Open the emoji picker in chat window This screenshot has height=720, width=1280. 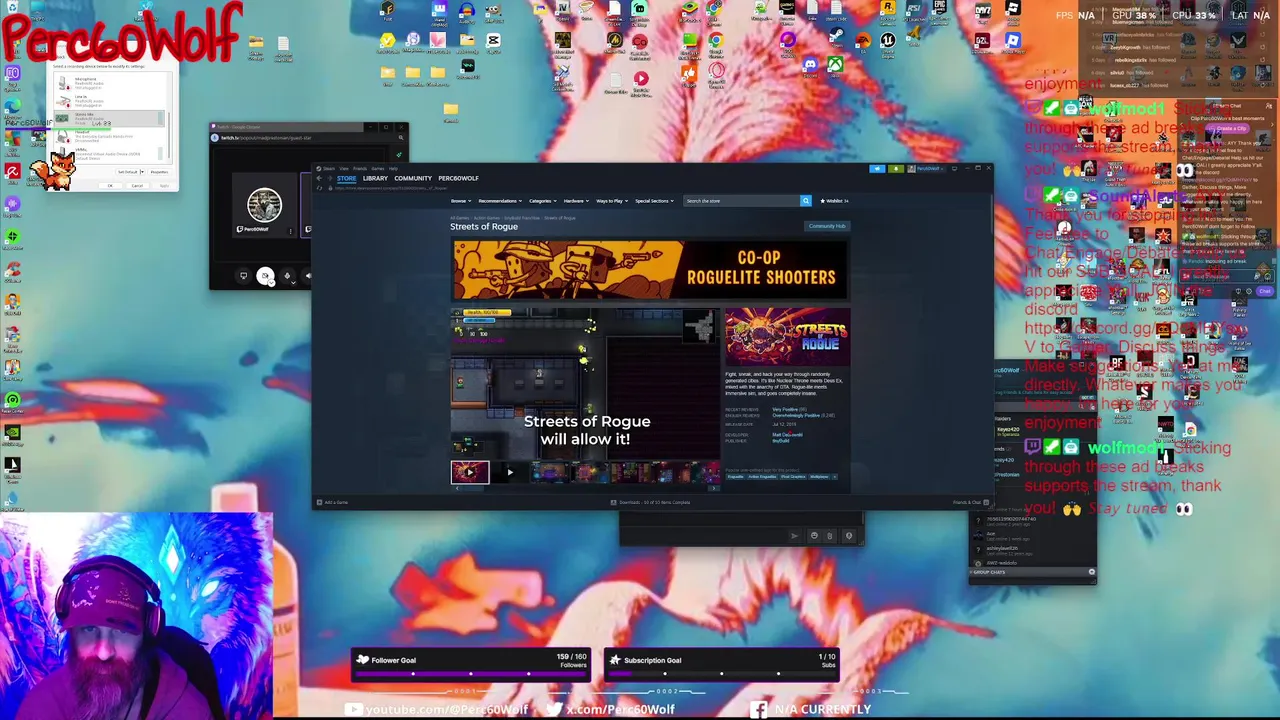pyautogui.click(x=814, y=535)
